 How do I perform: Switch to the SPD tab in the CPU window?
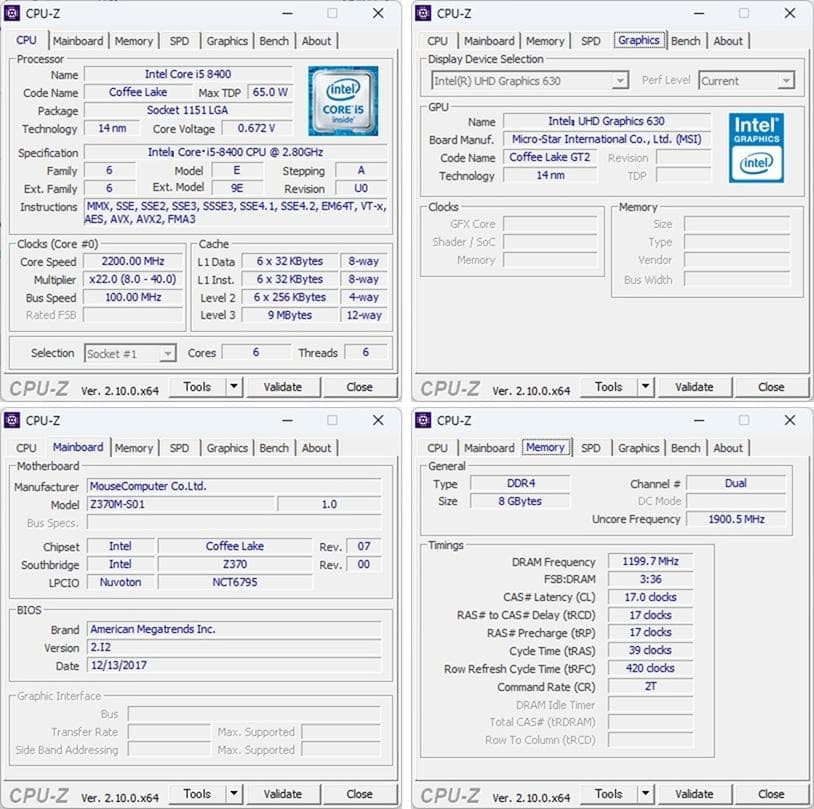click(180, 41)
